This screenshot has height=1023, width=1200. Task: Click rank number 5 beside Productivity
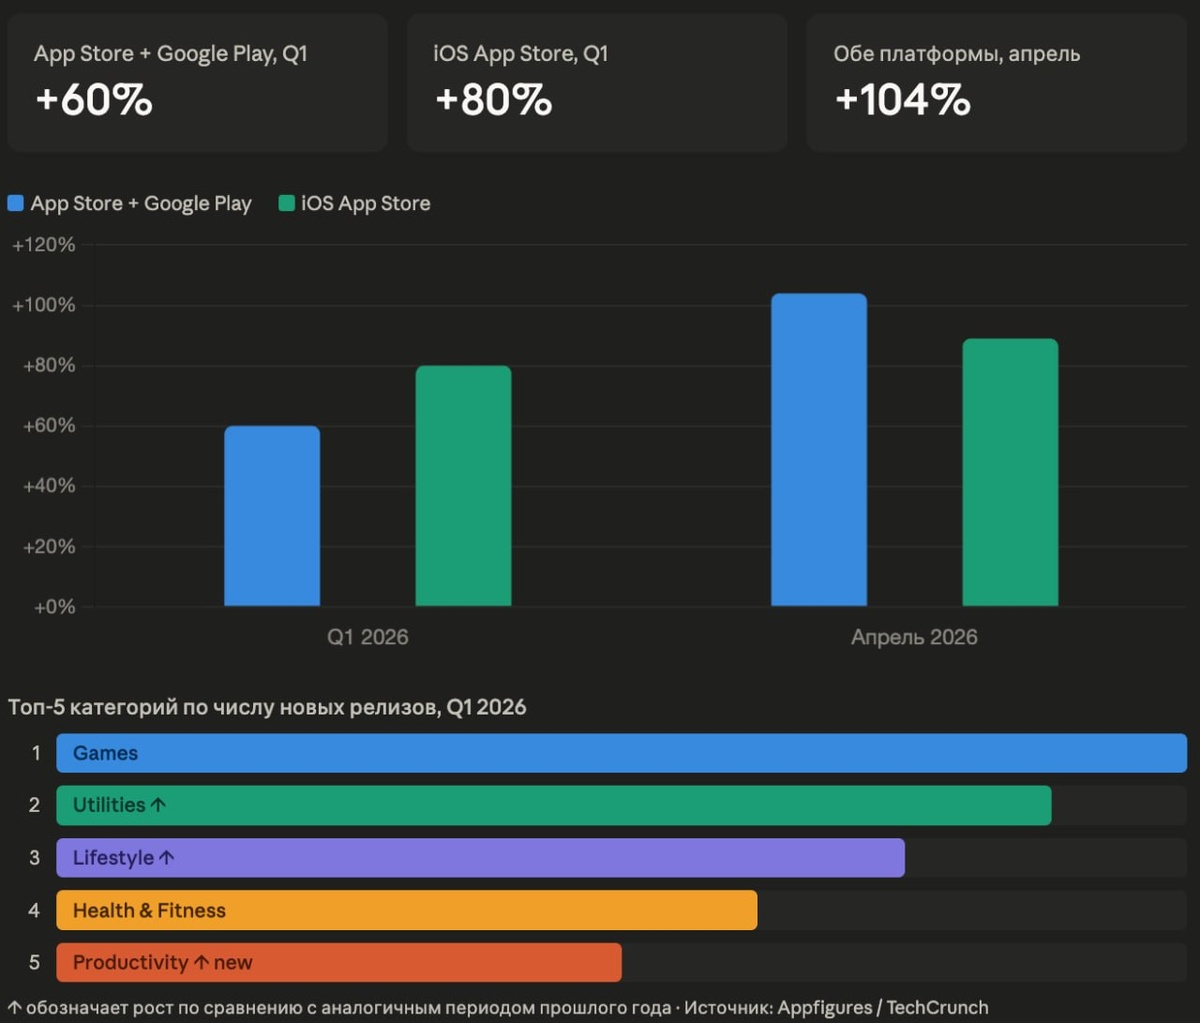(35, 962)
